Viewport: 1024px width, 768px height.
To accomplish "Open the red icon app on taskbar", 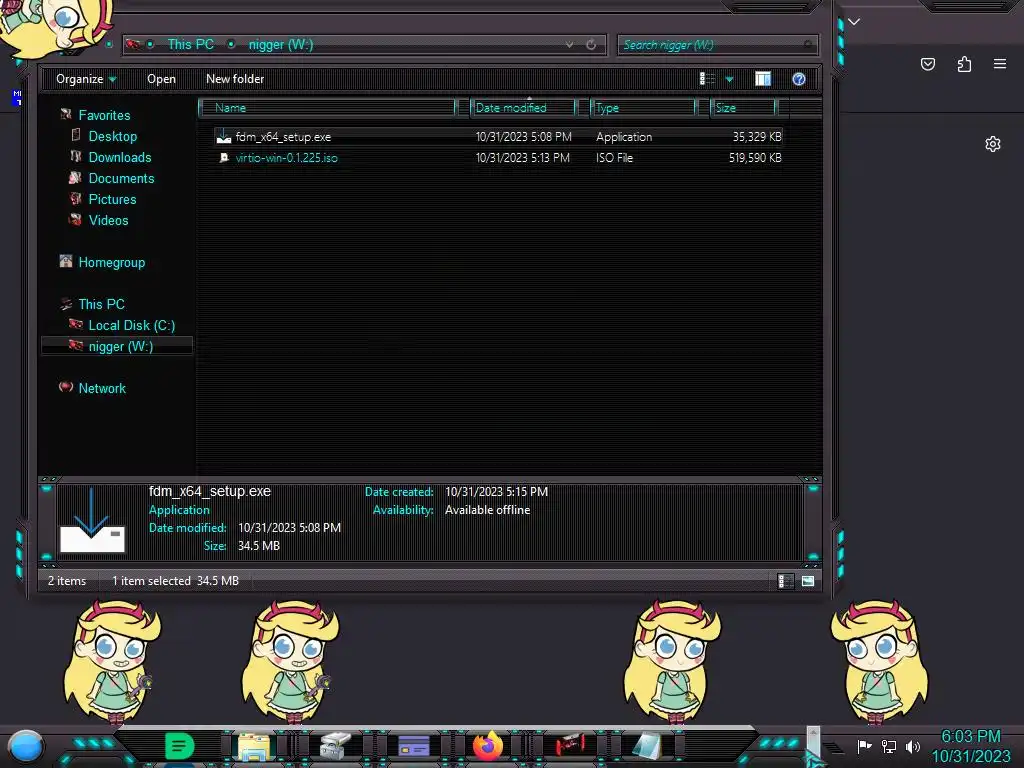I will pos(569,745).
